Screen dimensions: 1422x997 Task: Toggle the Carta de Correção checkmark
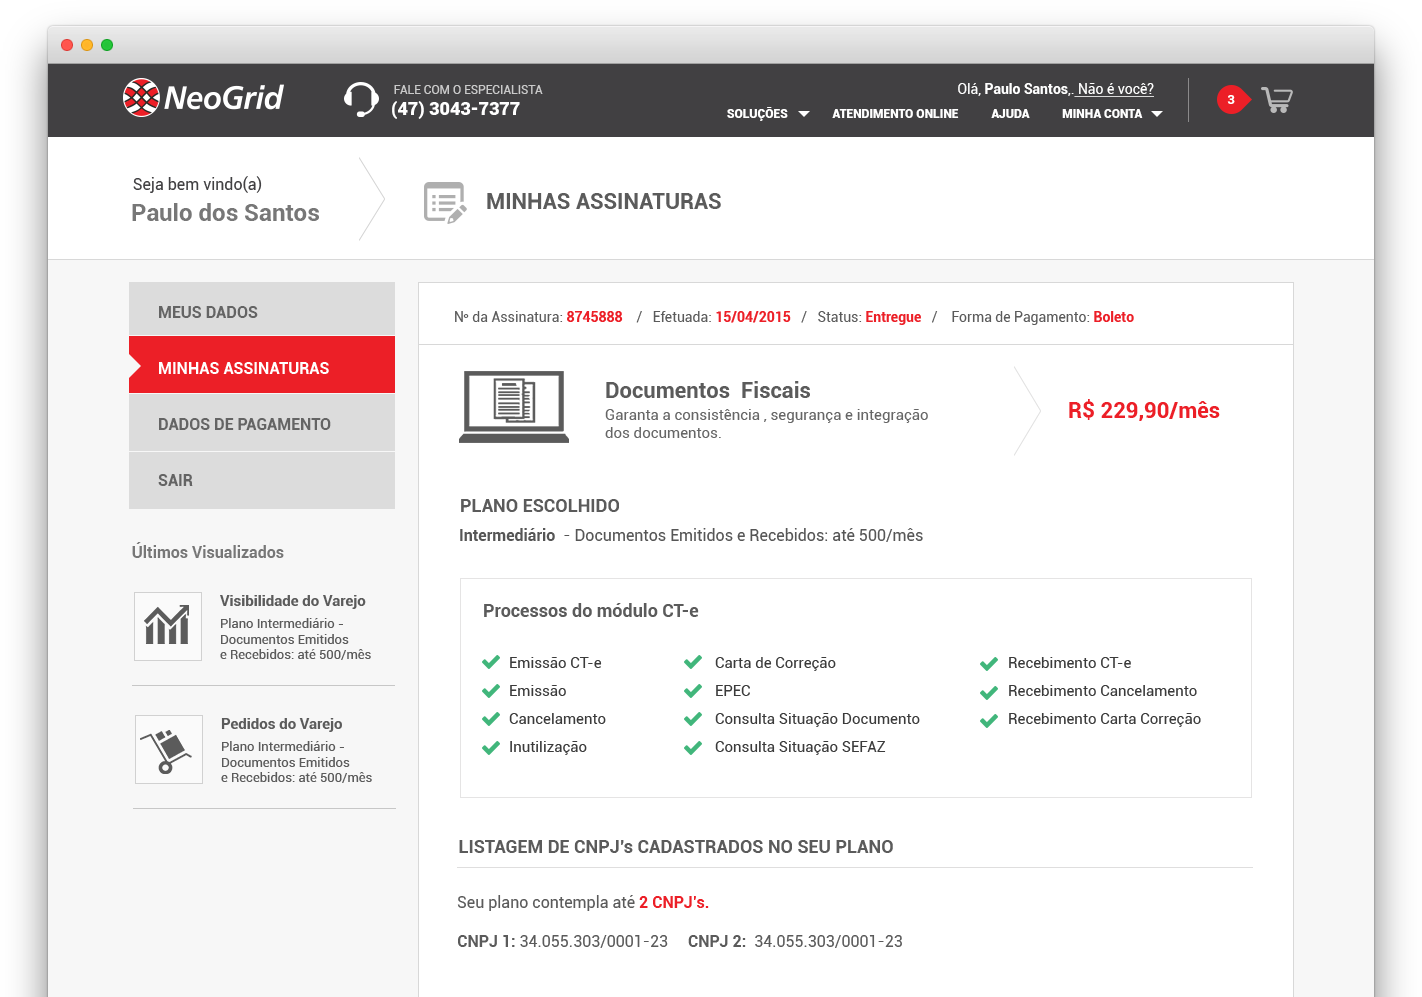(x=693, y=661)
